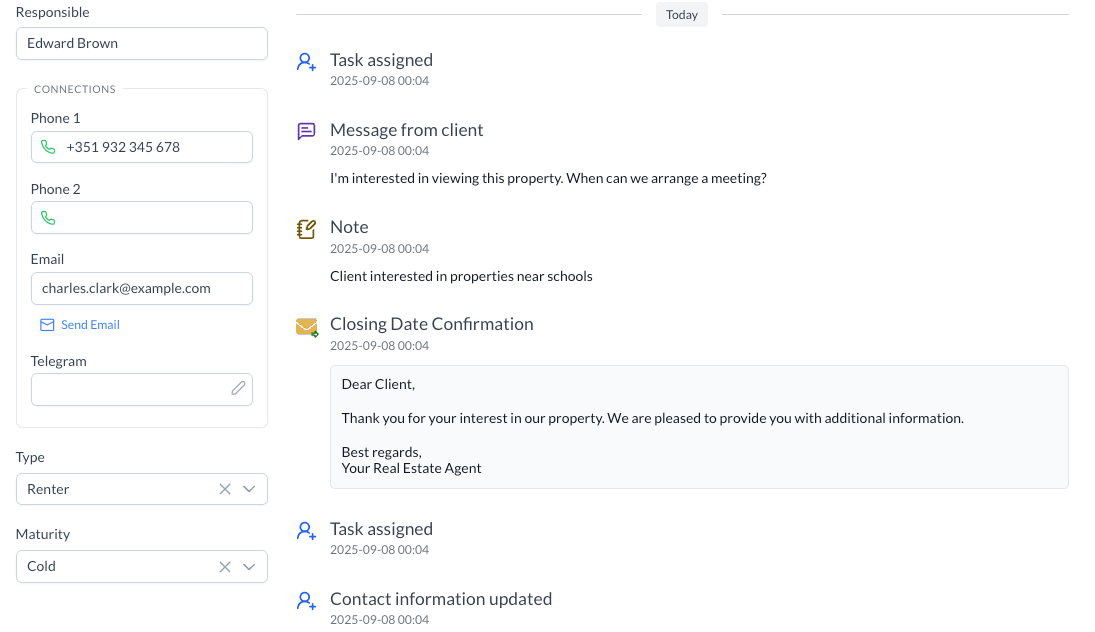Clear the Renter value with the X

224,489
